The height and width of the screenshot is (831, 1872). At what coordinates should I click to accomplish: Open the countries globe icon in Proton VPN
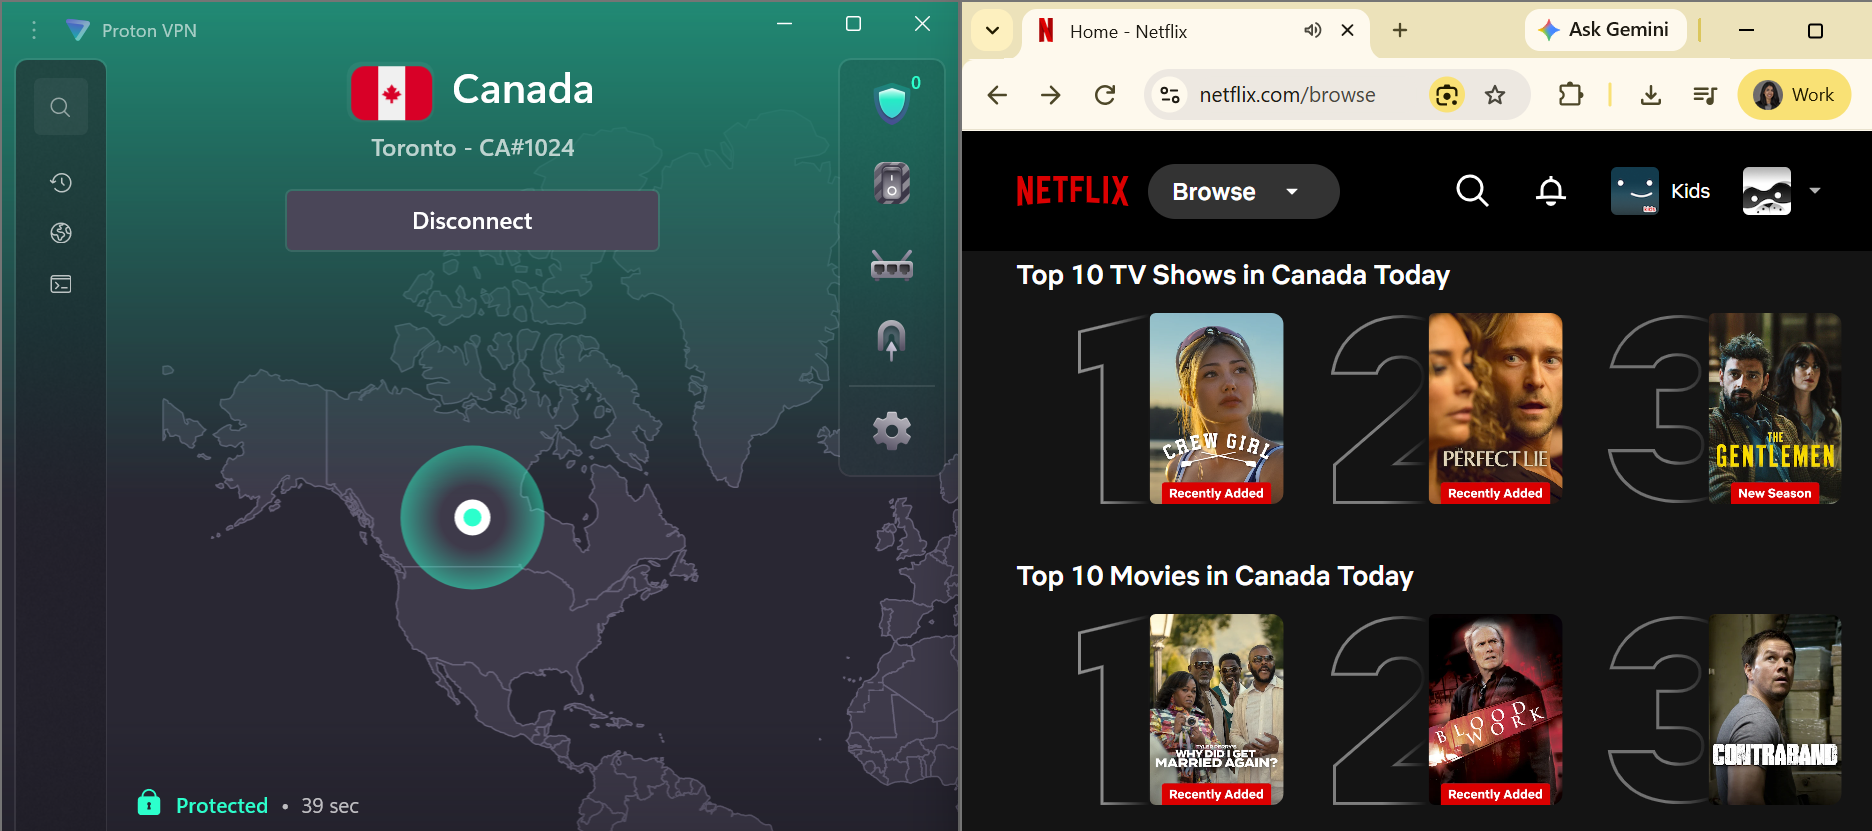tap(61, 233)
